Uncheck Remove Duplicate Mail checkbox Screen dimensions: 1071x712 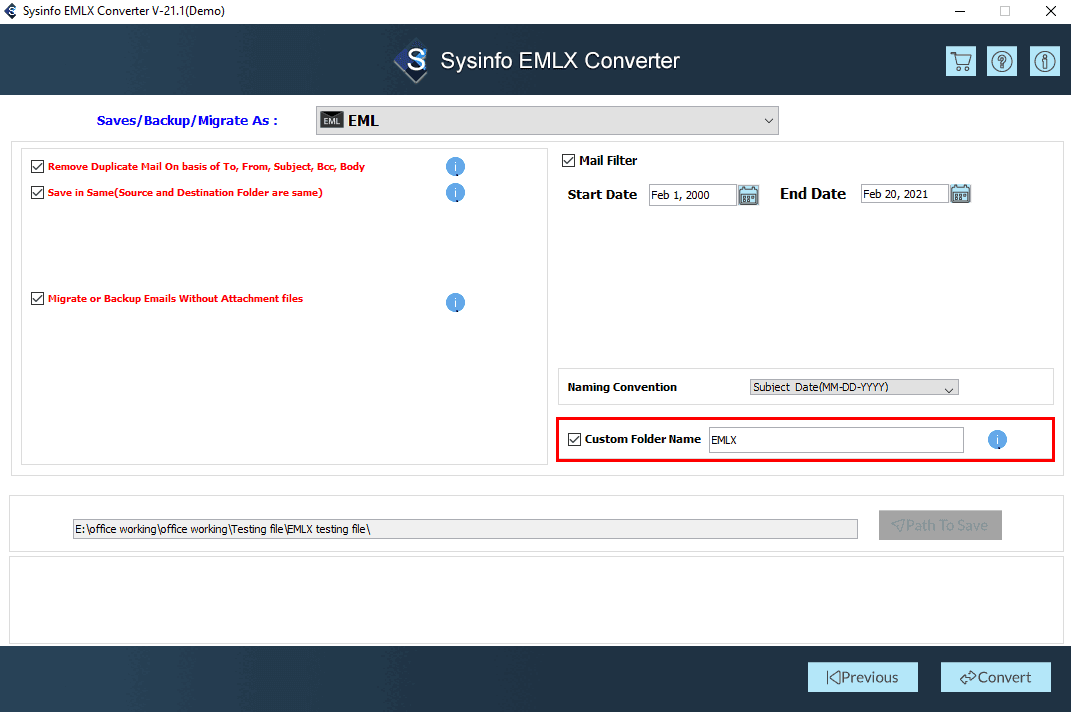click(x=38, y=167)
